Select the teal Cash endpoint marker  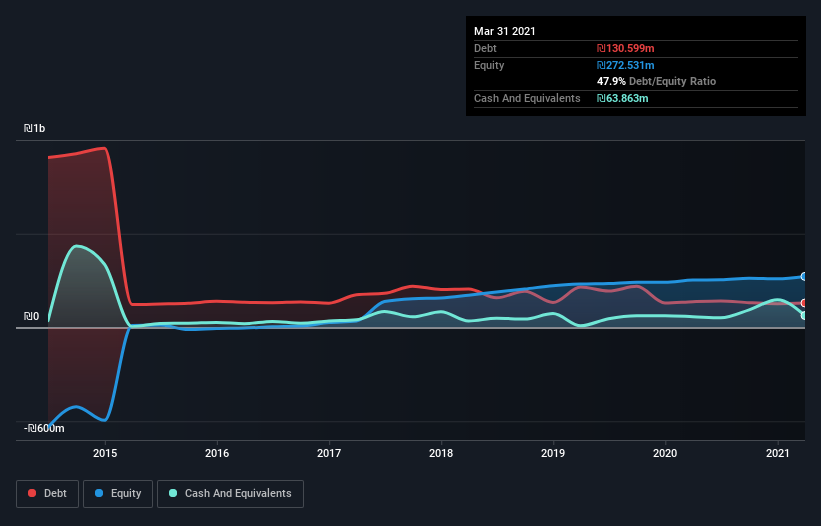[x=804, y=316]
